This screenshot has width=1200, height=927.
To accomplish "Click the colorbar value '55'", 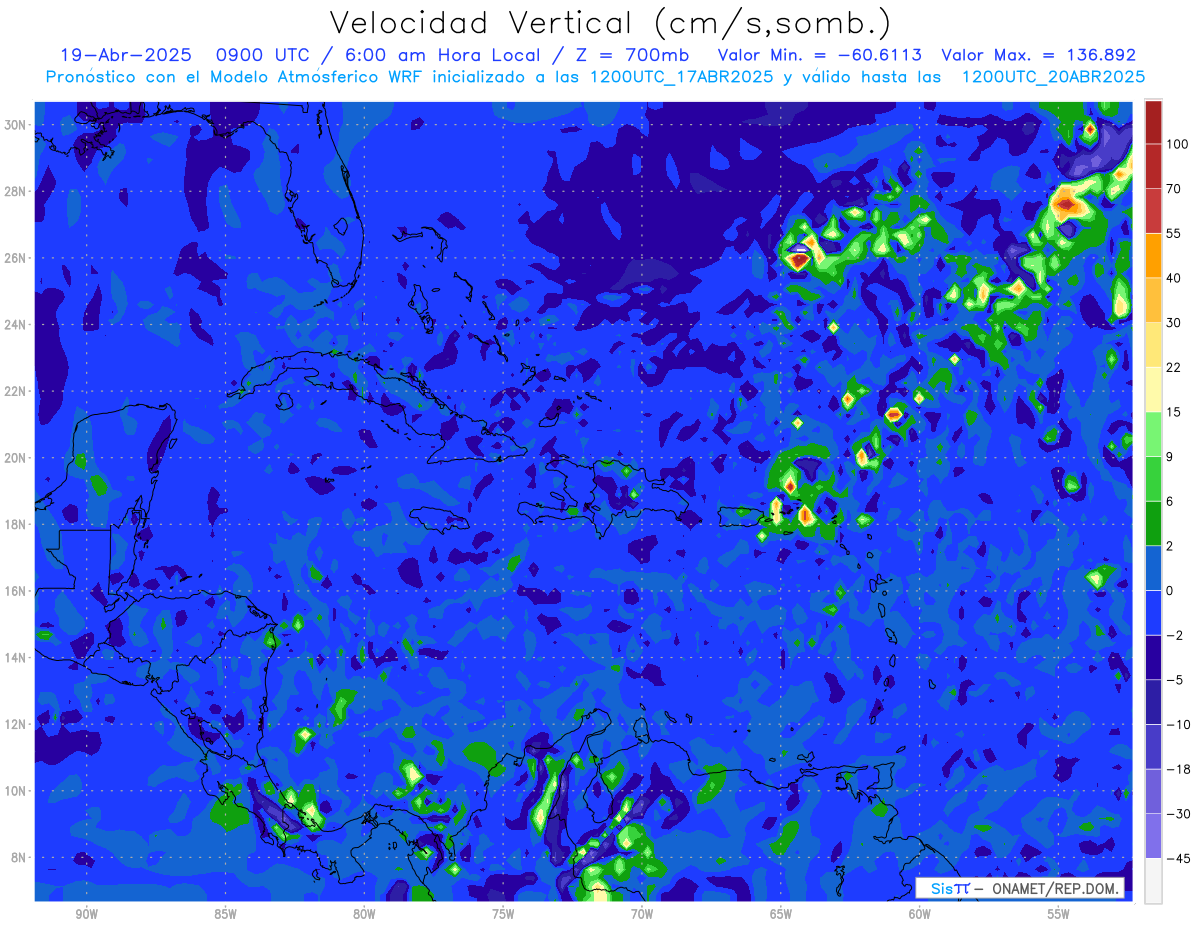I will [1174, 234].
